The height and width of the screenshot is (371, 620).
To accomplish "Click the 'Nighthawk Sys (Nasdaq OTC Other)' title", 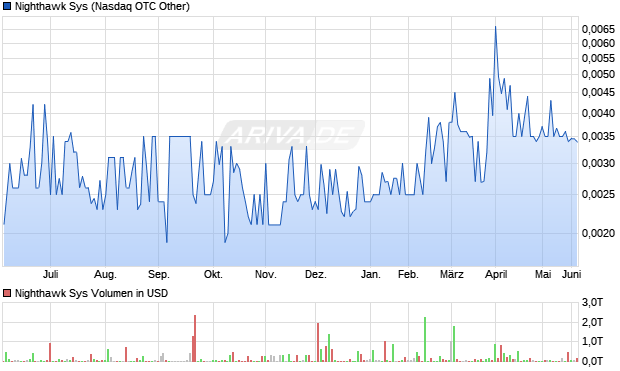I will (x=102, y=6).
